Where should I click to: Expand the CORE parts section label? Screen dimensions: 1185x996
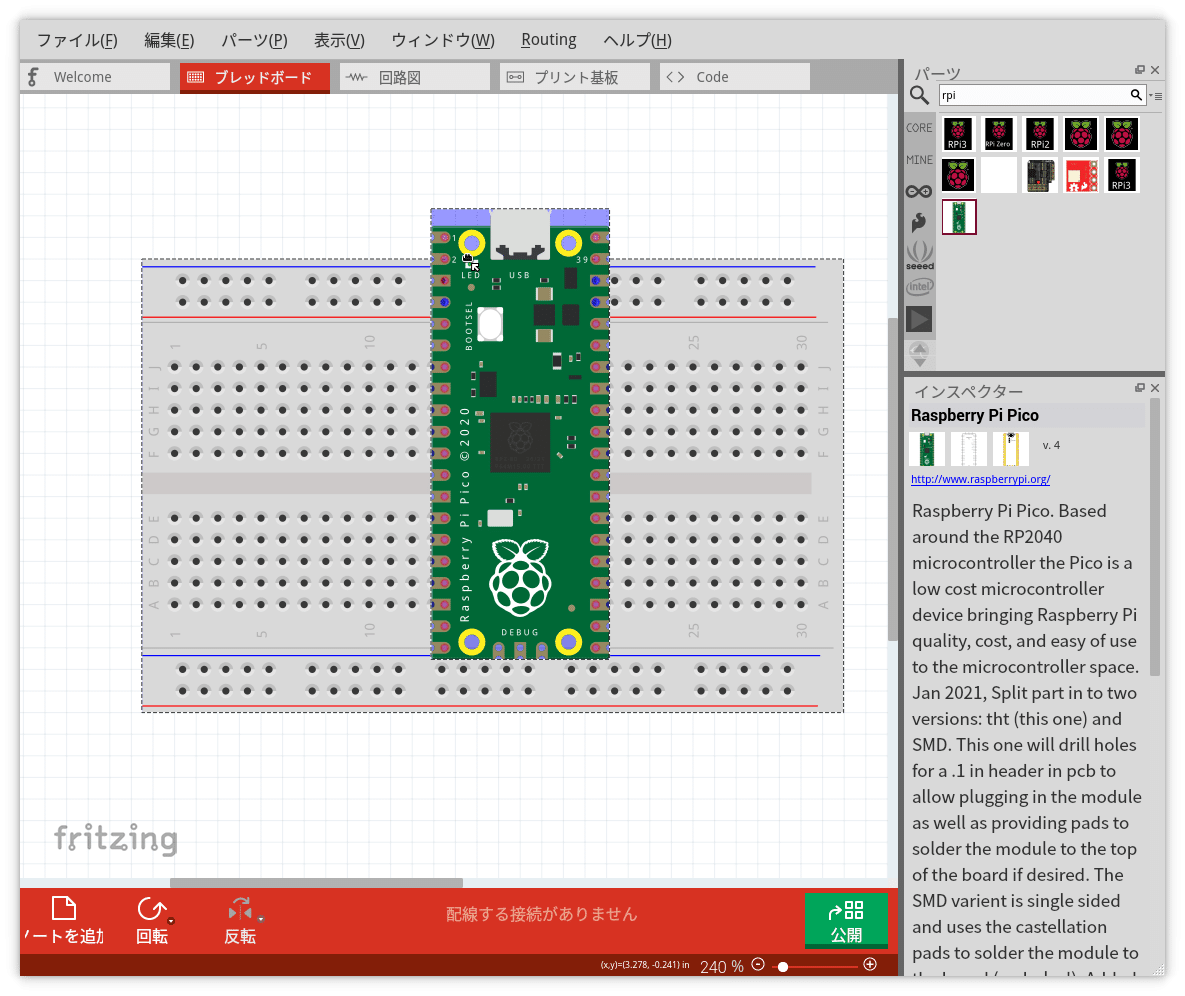click(919, 128)
